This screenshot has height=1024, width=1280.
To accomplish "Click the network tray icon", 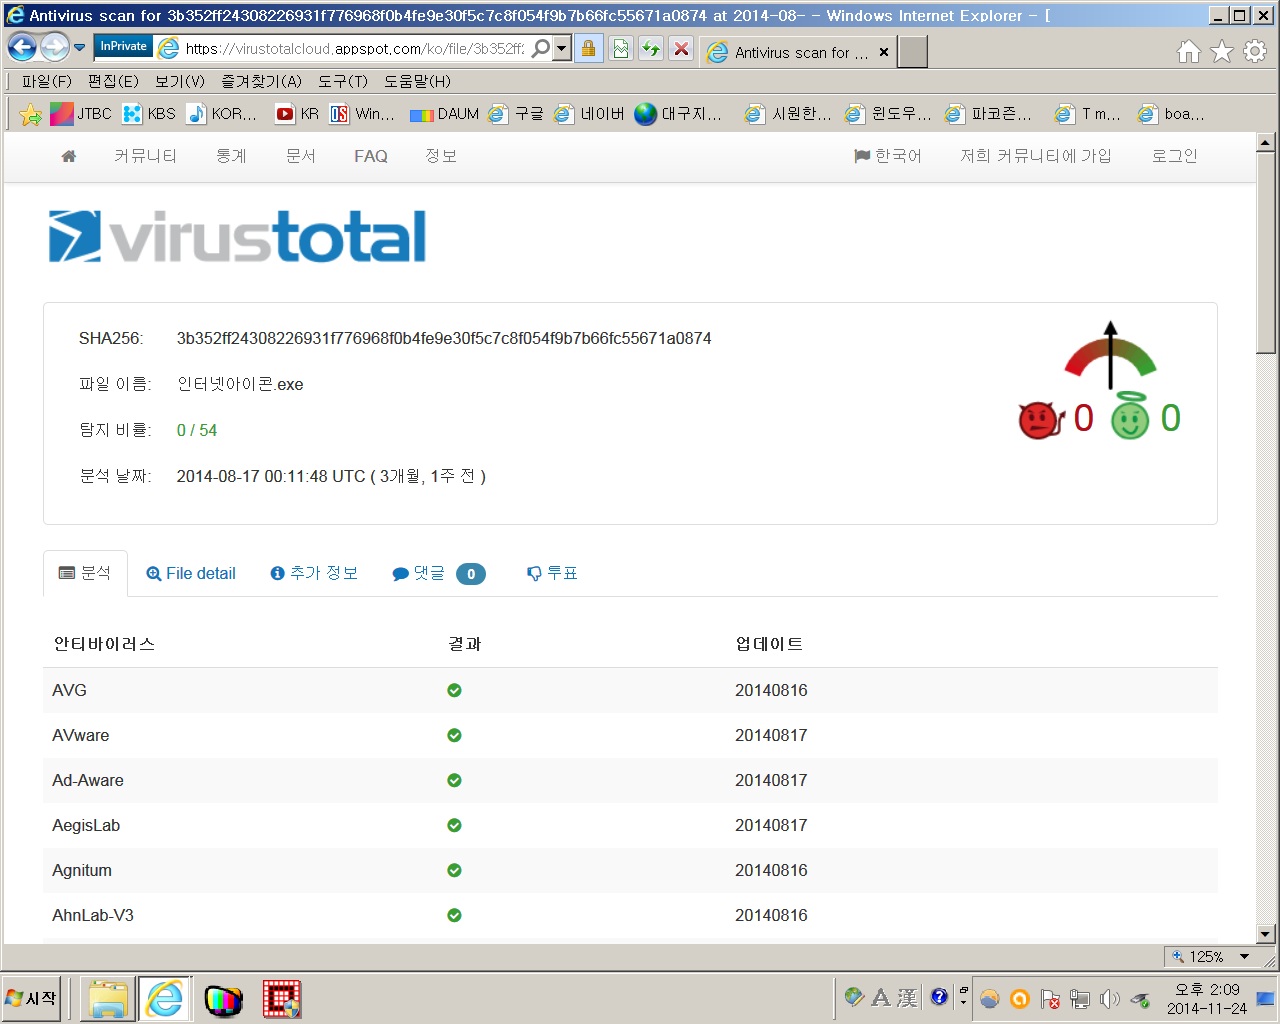I will pyautogui.click(x=1080, y=998).
